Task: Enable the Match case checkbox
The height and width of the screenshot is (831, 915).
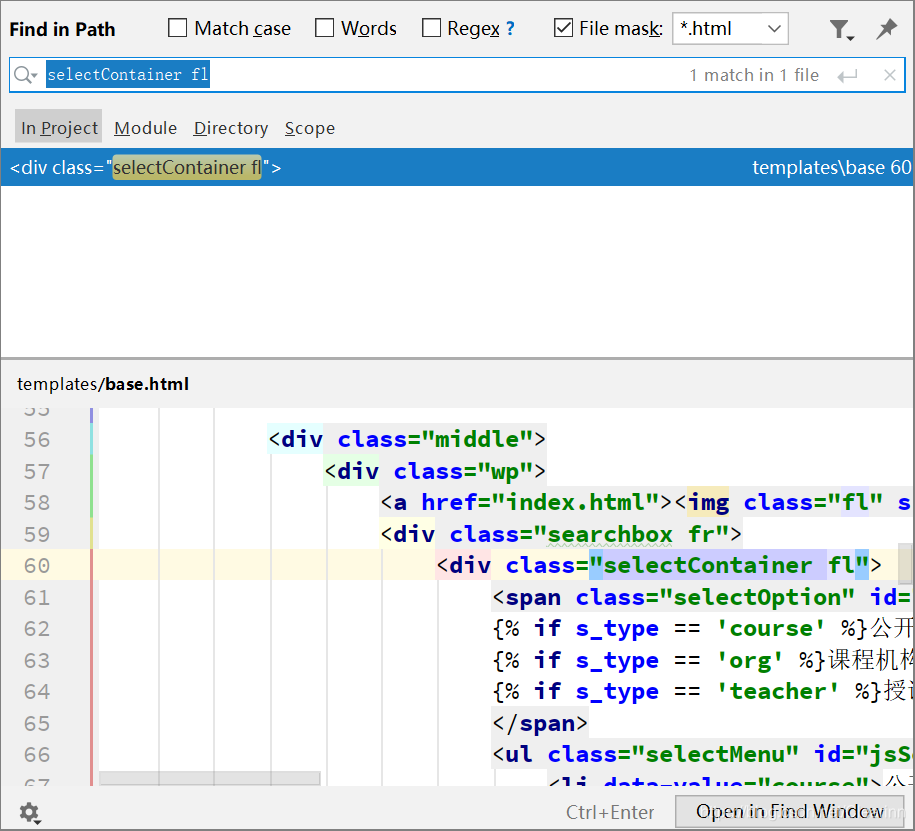Action: coord(177,28)
